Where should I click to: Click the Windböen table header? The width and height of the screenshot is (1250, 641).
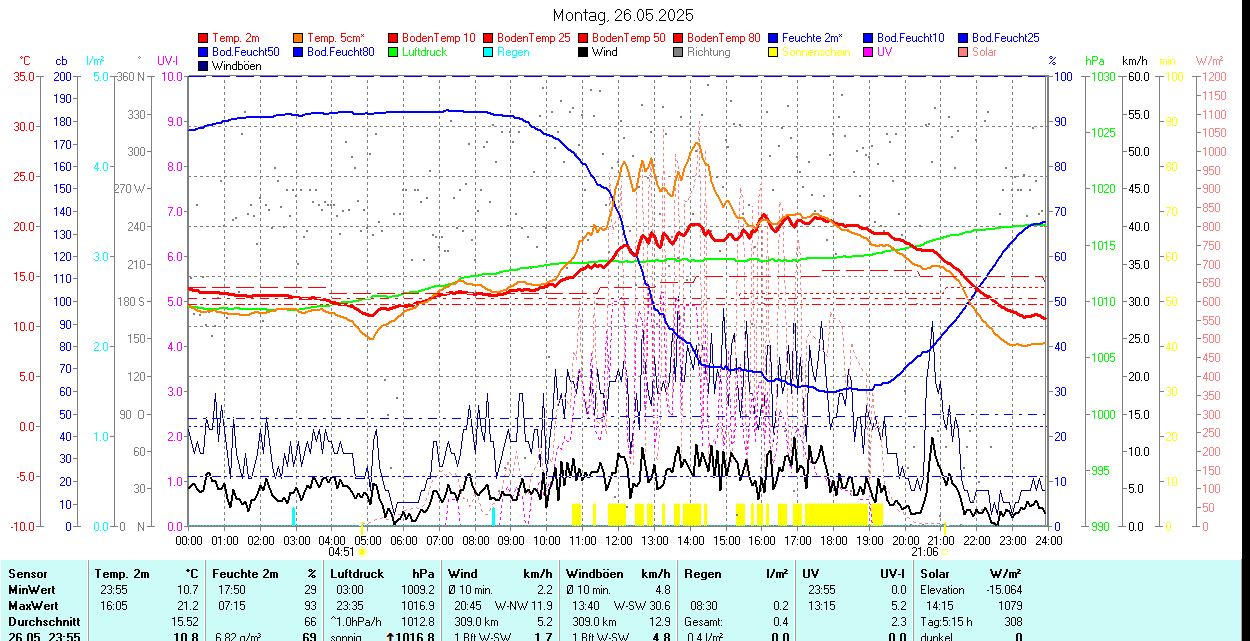point(594,574)
